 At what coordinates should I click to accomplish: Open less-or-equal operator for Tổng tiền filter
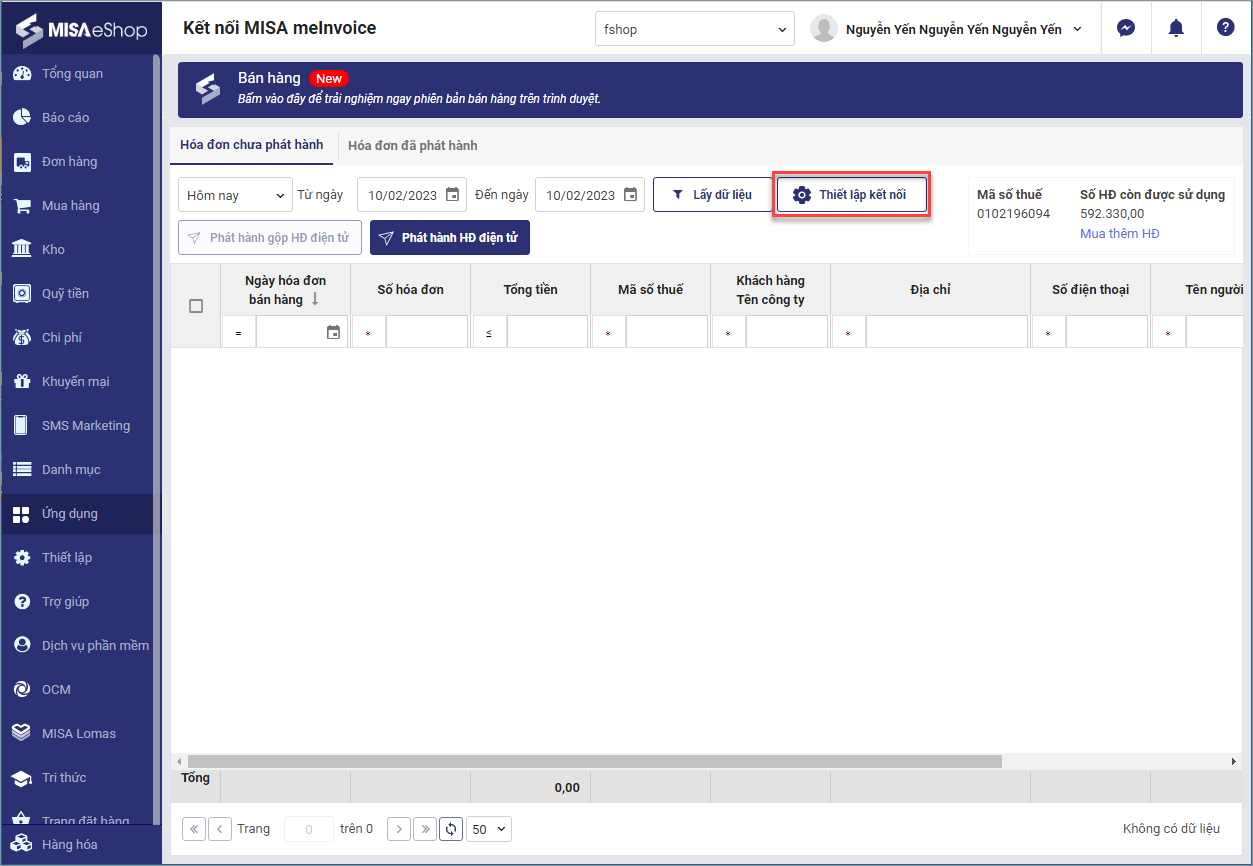pos(489,332)
